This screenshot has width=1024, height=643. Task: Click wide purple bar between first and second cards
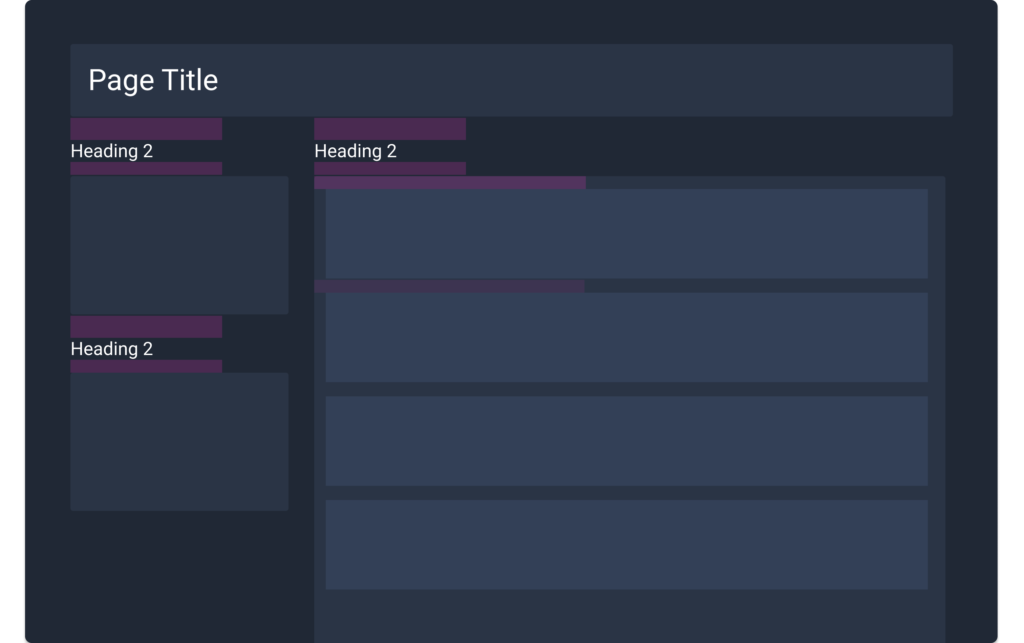point(449,287)
